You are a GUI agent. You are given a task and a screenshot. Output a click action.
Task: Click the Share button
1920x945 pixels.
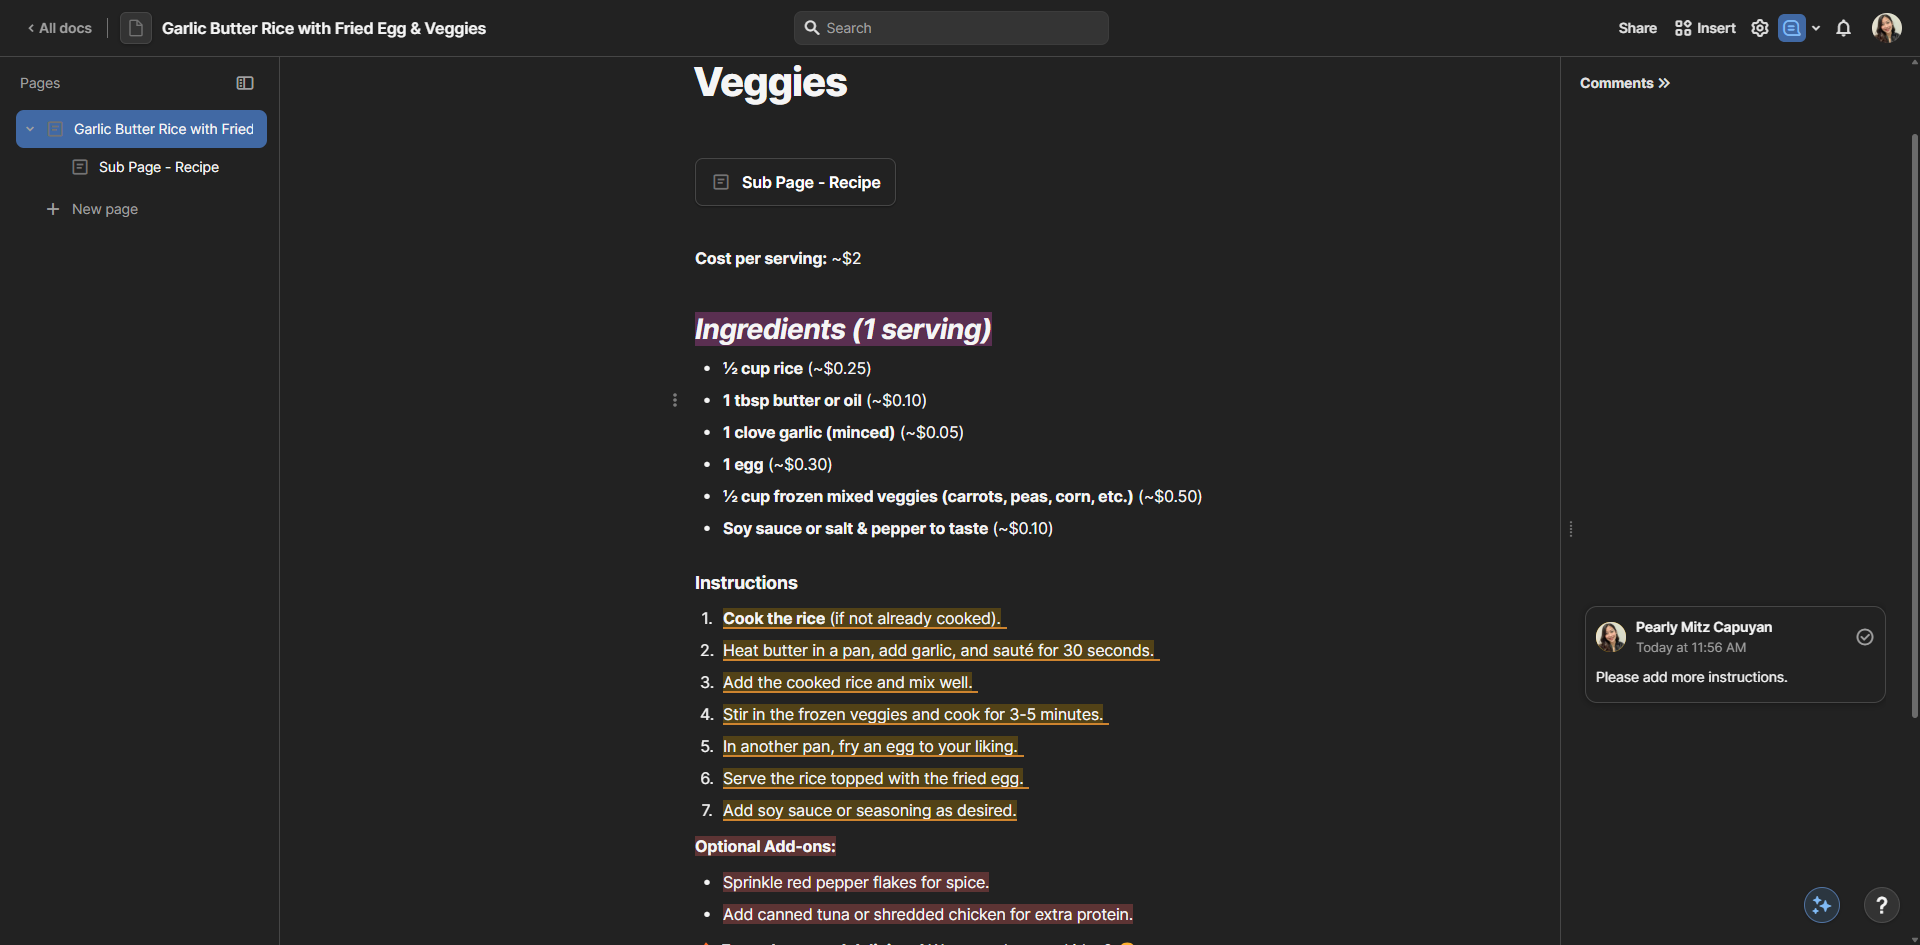(1637, 28)
